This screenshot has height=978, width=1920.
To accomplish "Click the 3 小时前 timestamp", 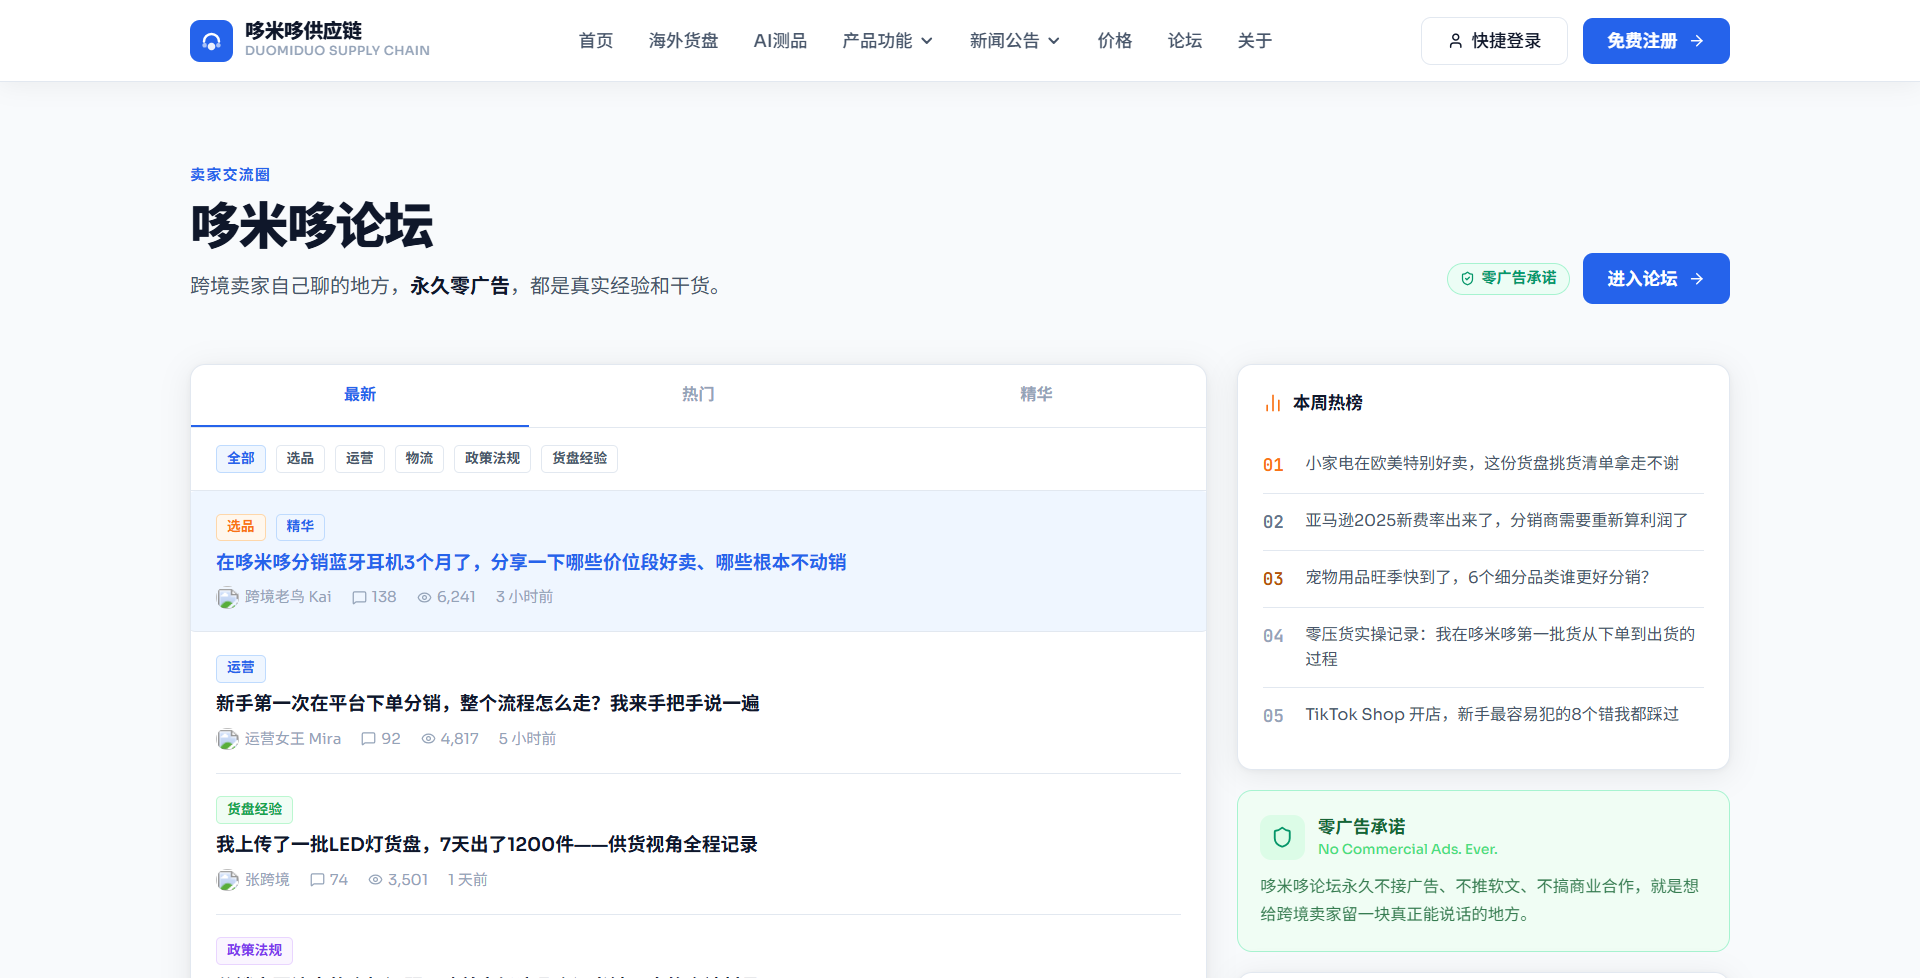I will (524, 597).
